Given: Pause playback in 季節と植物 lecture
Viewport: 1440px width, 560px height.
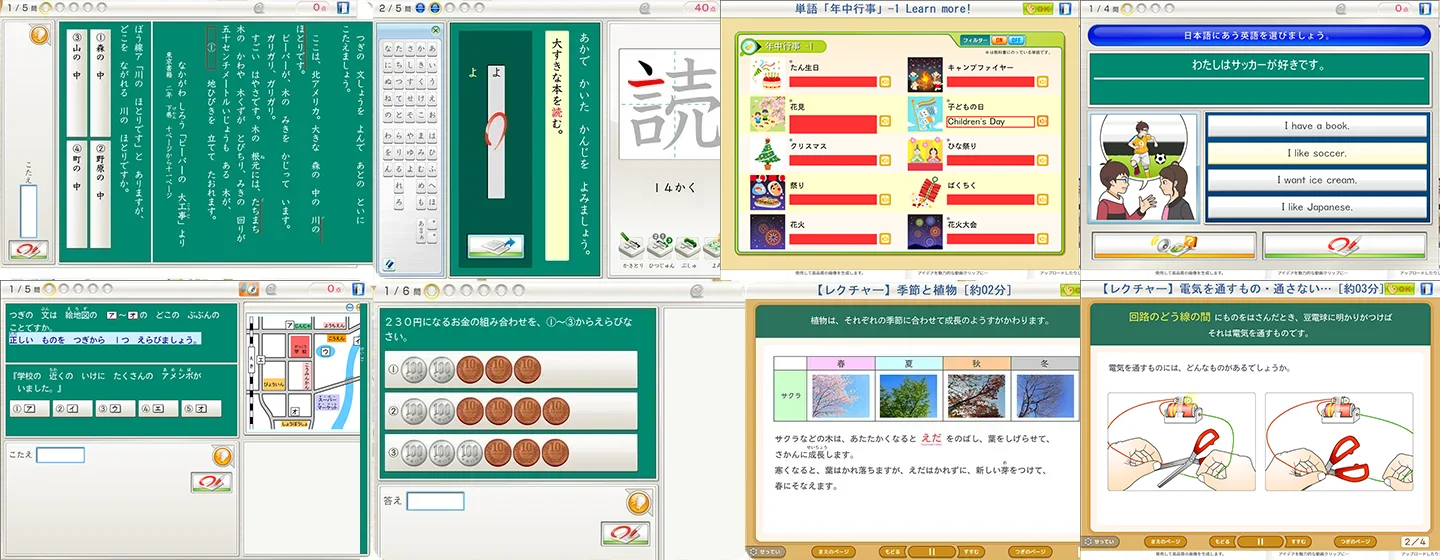Looking at the screenshot, I should (x=932, y=551).
